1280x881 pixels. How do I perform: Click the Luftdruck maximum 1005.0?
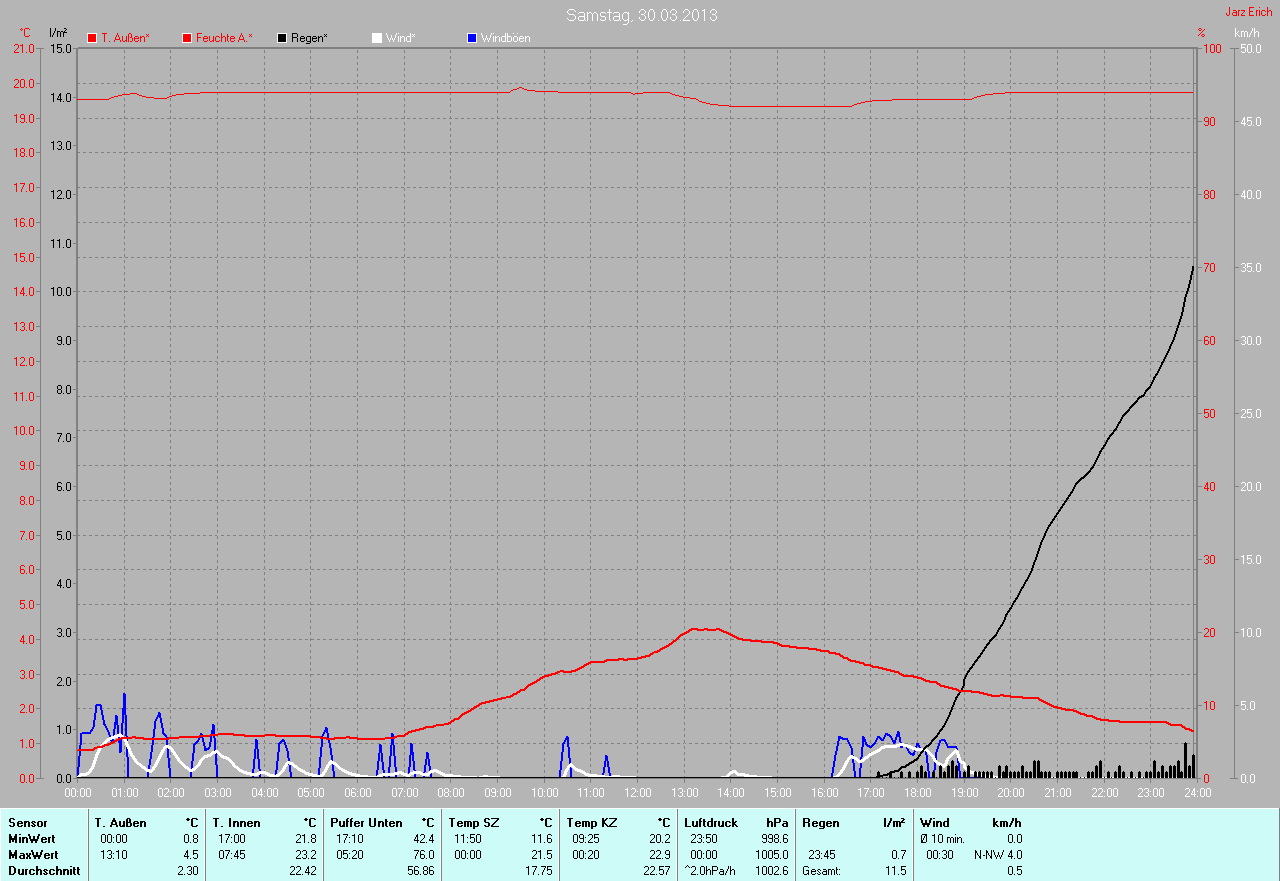(772, 855)
